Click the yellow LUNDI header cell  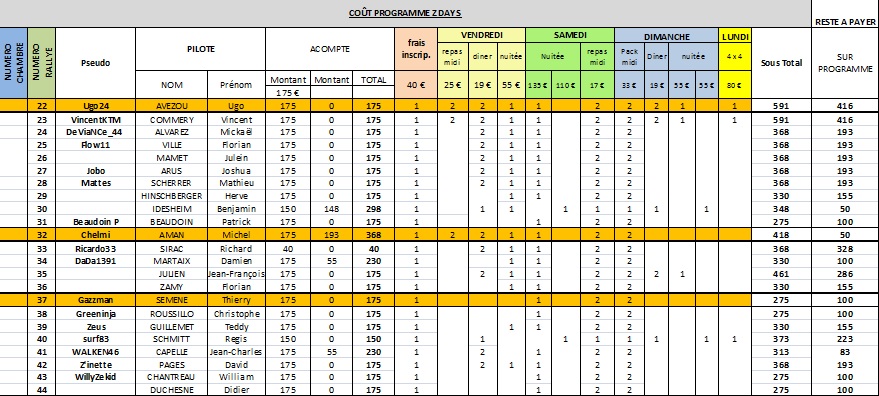[734, 36]
